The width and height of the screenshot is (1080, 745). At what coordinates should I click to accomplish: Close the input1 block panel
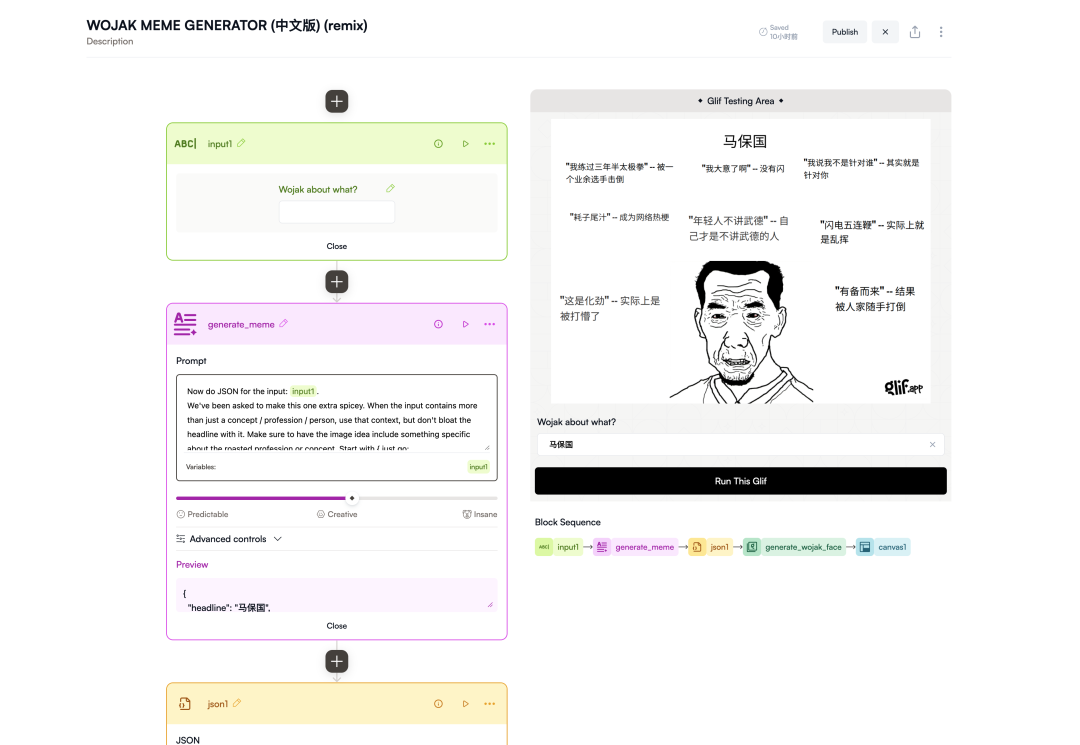tap(336, 246)
